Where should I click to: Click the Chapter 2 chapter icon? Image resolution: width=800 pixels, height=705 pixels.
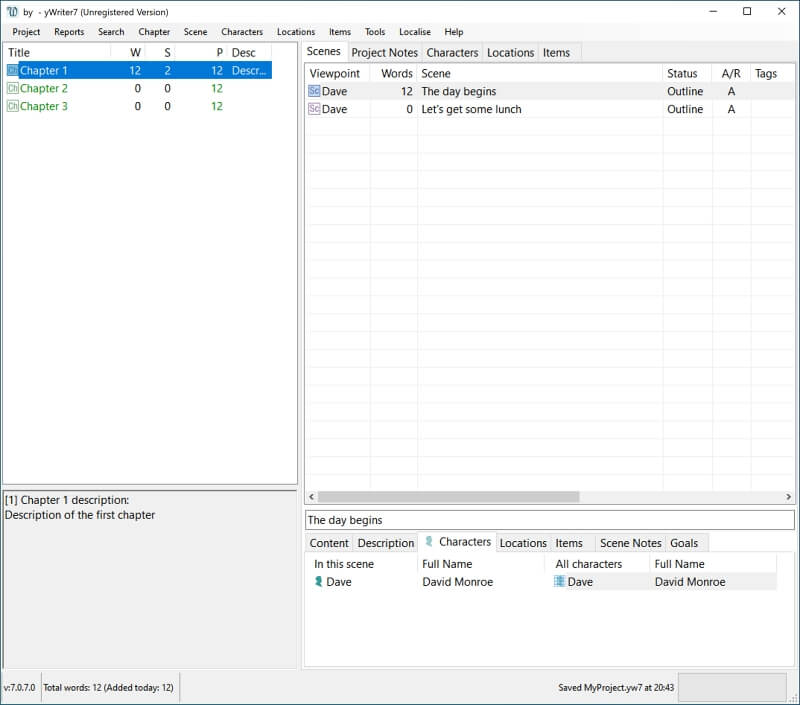(x=13, y=88)
